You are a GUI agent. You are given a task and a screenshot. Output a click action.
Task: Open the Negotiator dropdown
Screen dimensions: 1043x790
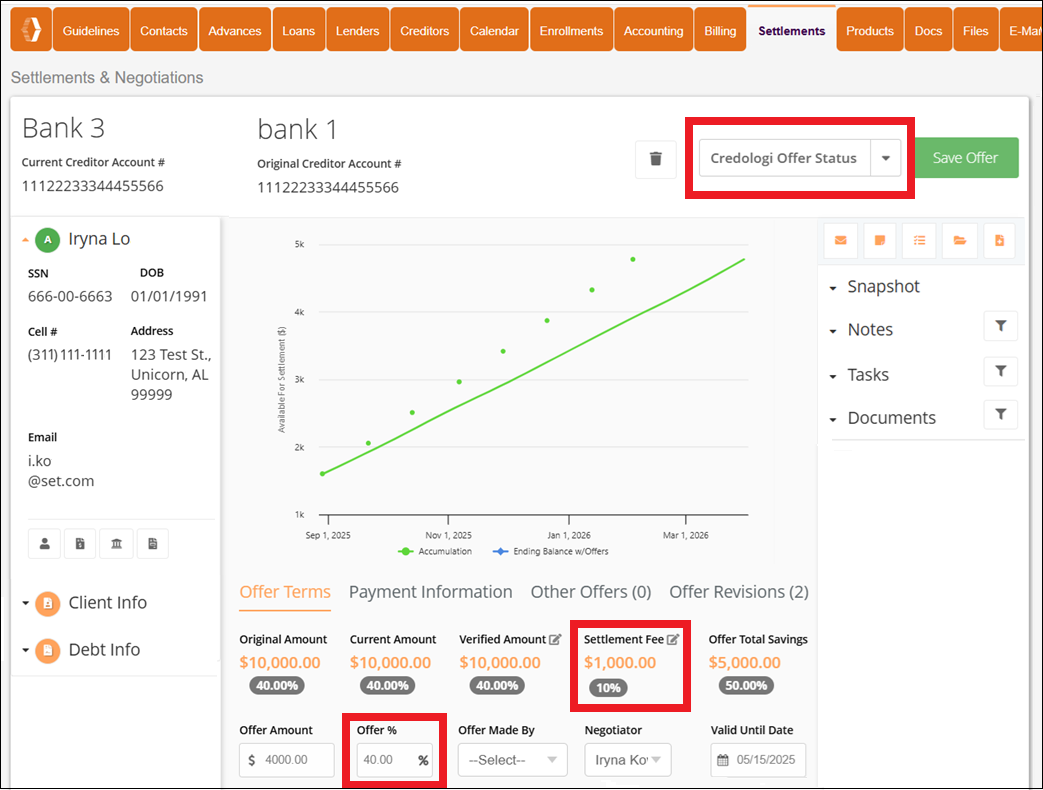pyautogui.click(x=628, y=759)
